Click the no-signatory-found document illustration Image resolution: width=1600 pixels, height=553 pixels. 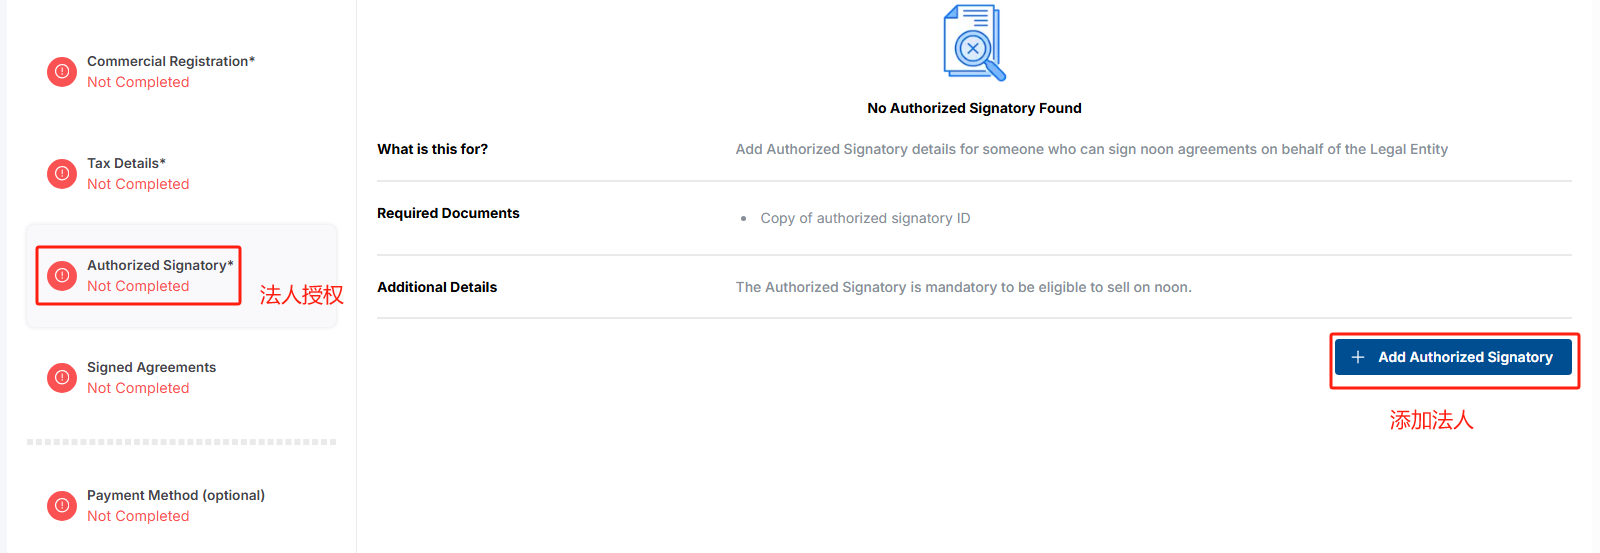click(x=974, y=43)
